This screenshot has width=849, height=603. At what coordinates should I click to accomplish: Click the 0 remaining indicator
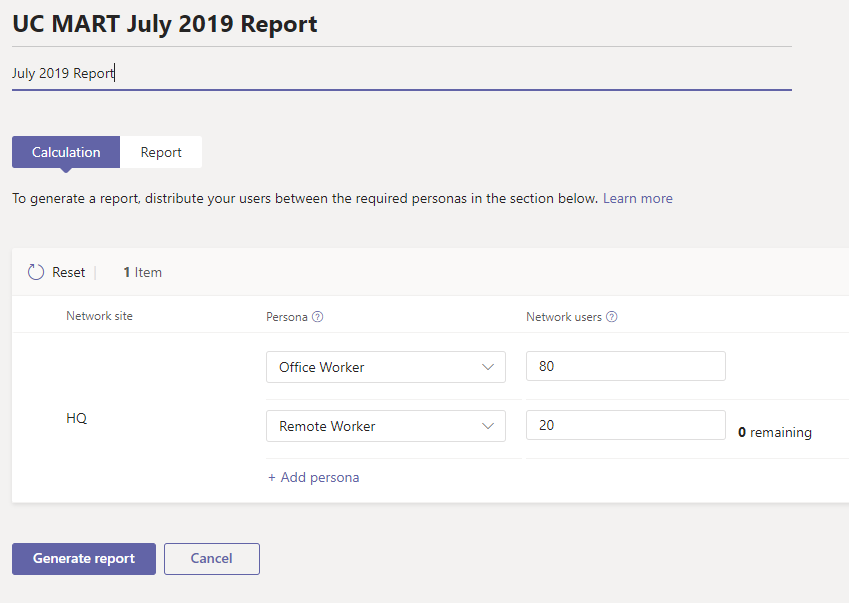(774, 433)
